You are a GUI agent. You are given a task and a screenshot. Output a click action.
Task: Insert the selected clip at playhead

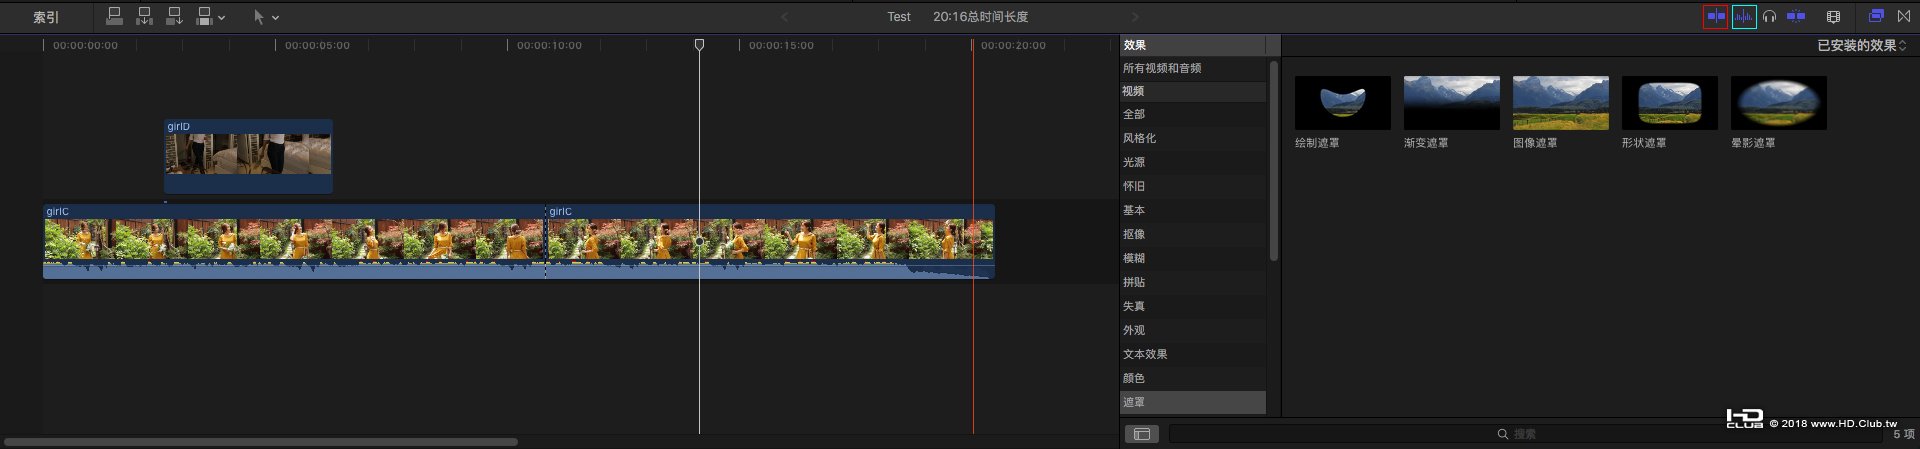click(x=145, y=16)
